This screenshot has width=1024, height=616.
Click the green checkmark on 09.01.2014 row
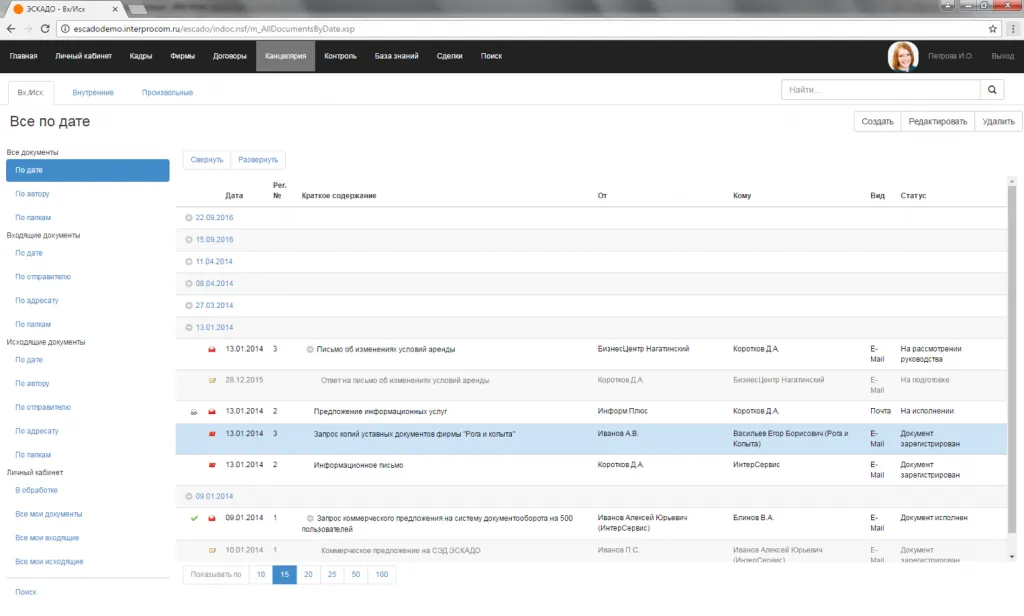[194, 518]
